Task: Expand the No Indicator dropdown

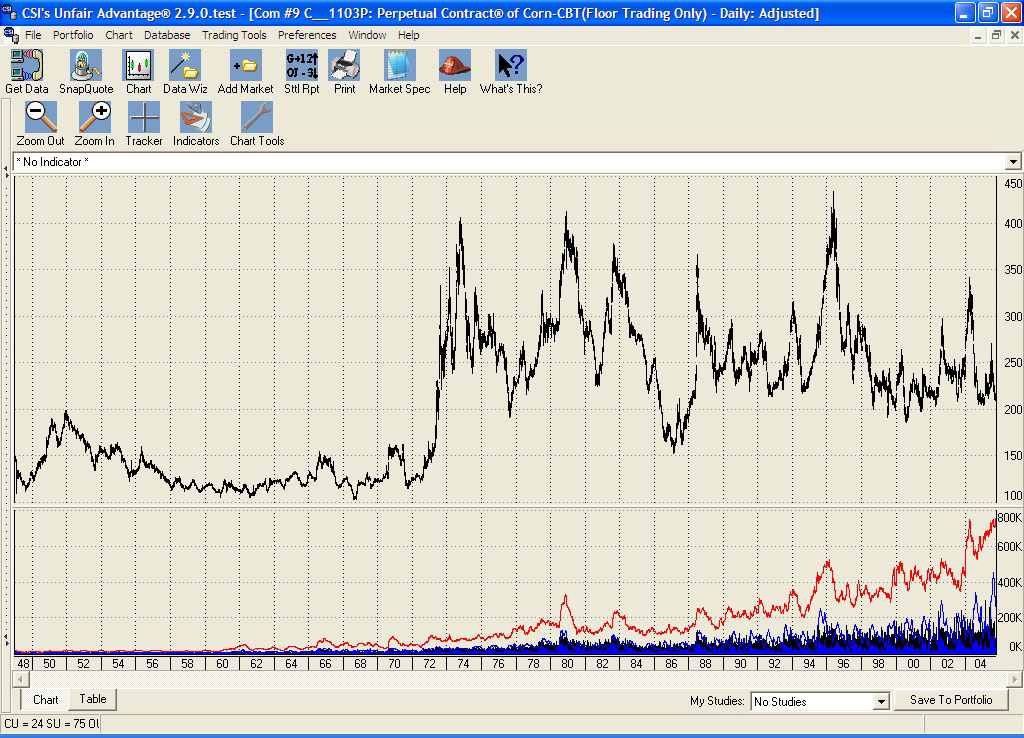Action: pos(1013,161)
